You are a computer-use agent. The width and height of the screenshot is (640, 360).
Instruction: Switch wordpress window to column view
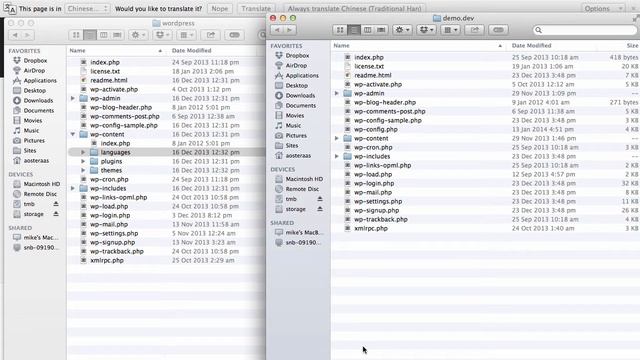click(103, 35)
